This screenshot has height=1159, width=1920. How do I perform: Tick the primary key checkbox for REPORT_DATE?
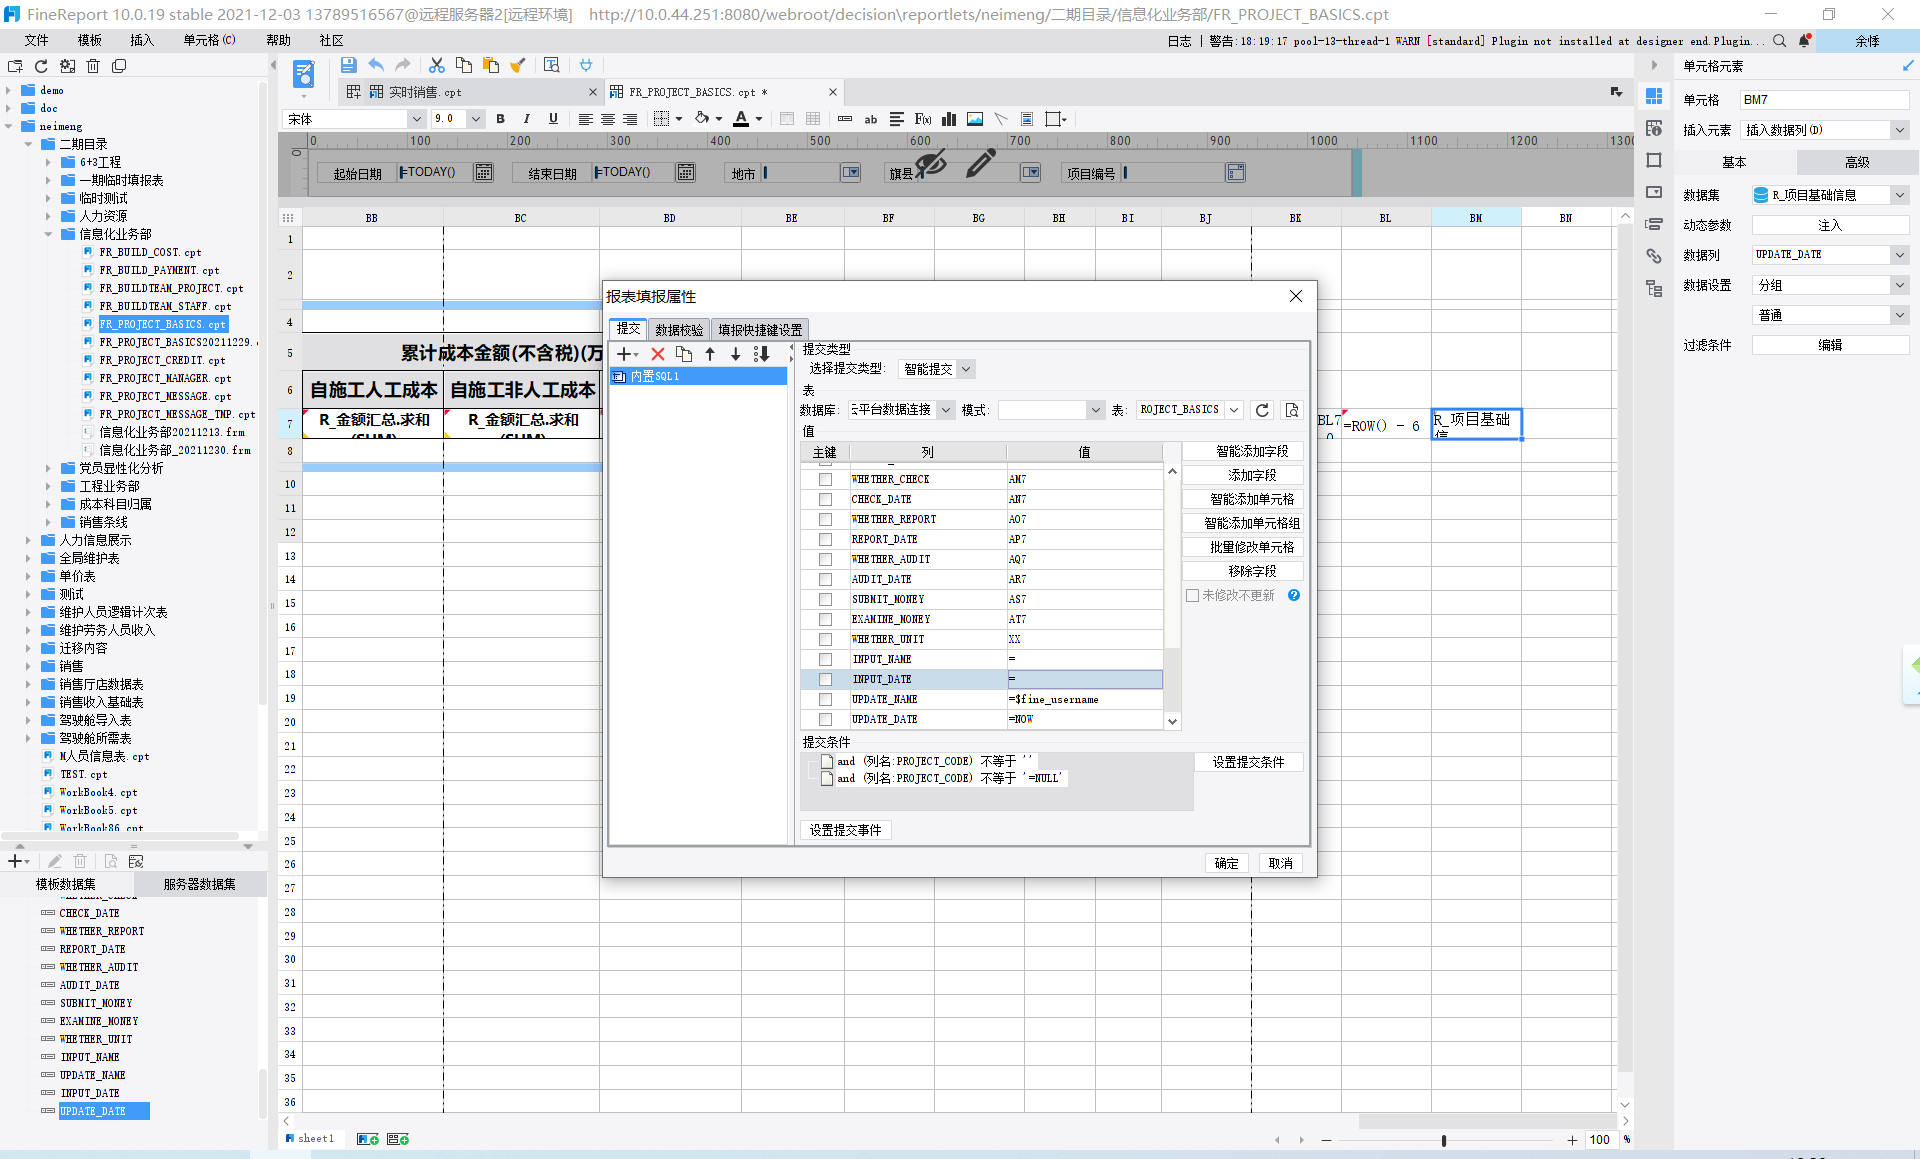[825, 539]
